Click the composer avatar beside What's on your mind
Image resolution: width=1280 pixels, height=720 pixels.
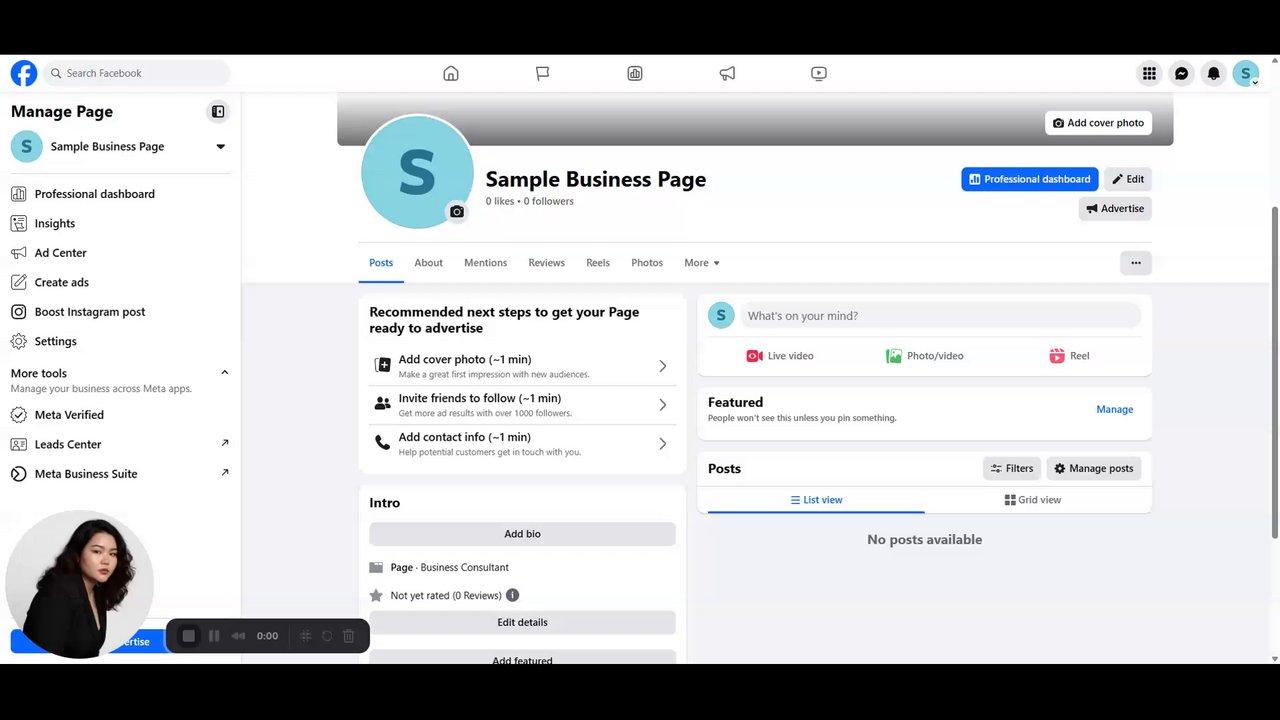(721, 316)
